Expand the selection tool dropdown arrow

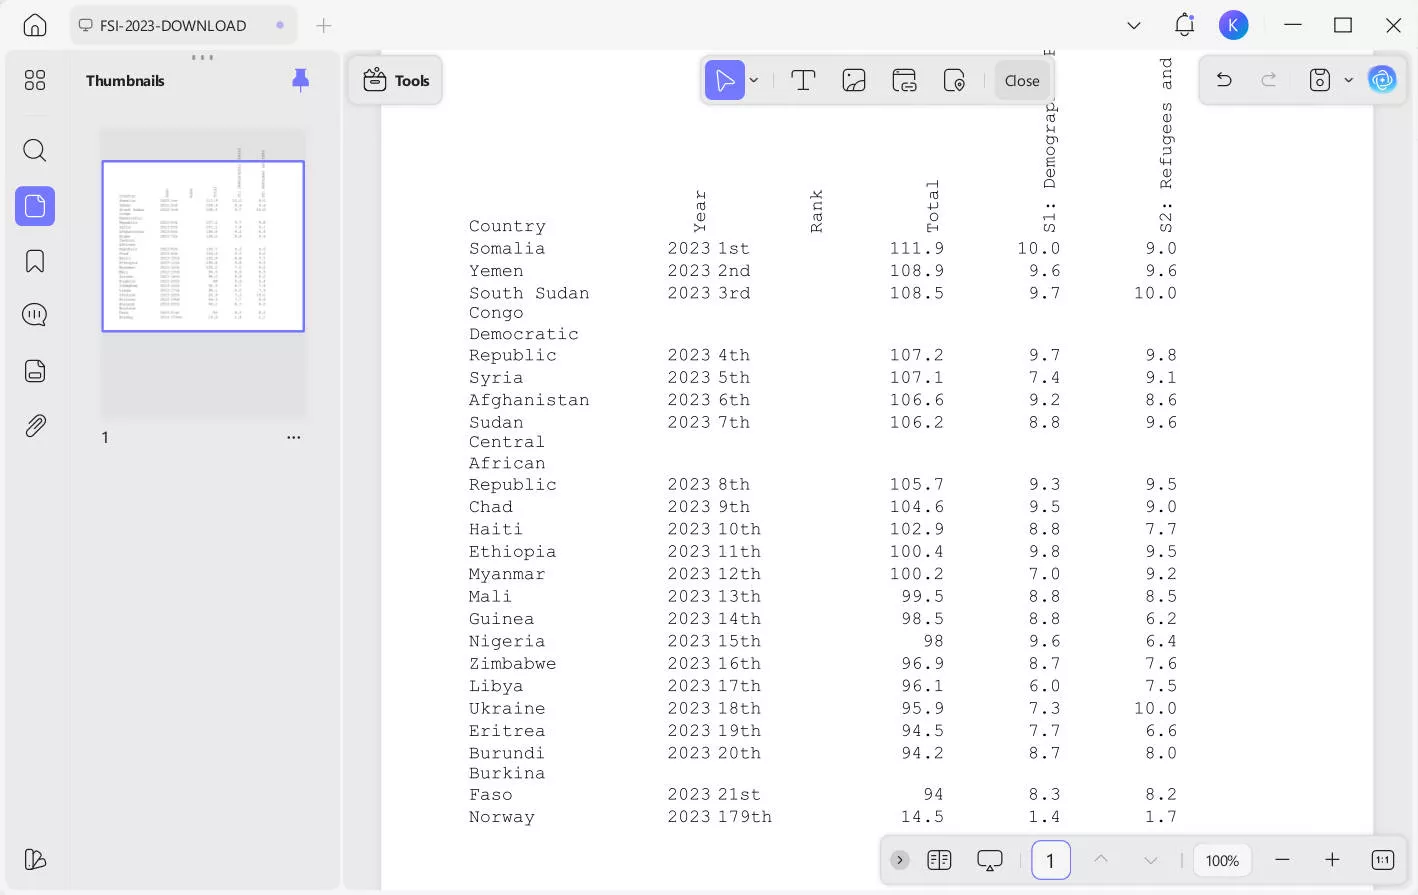(x=754, y=80)
